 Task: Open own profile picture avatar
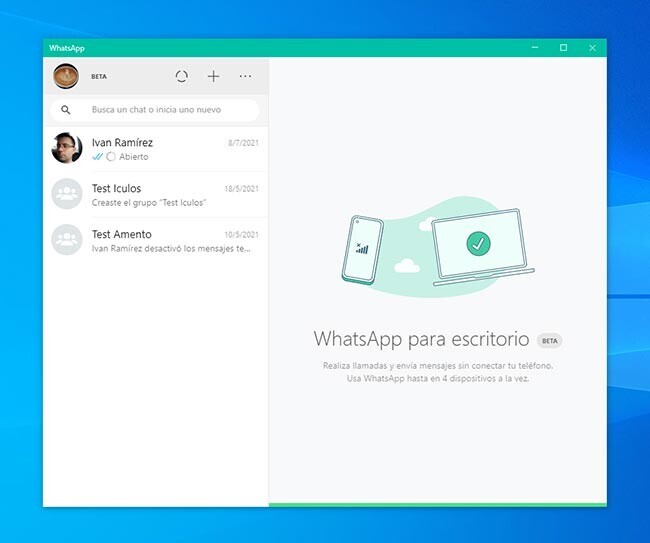[66, 76]
